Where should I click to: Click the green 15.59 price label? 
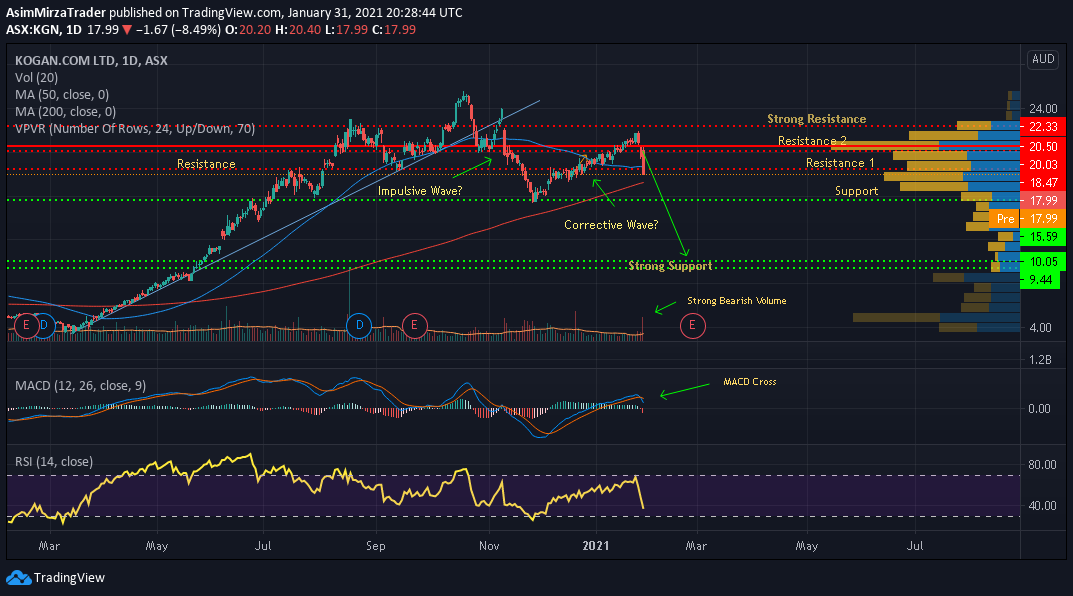pyautogui.click(x=1043, y=237)
